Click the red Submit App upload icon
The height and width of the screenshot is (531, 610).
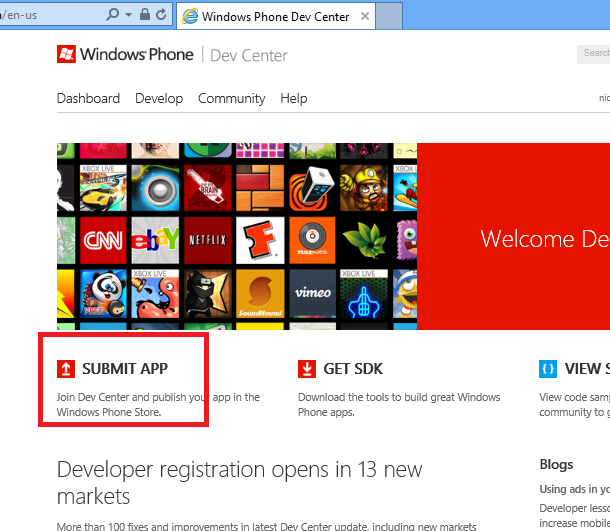coord(66,369)
